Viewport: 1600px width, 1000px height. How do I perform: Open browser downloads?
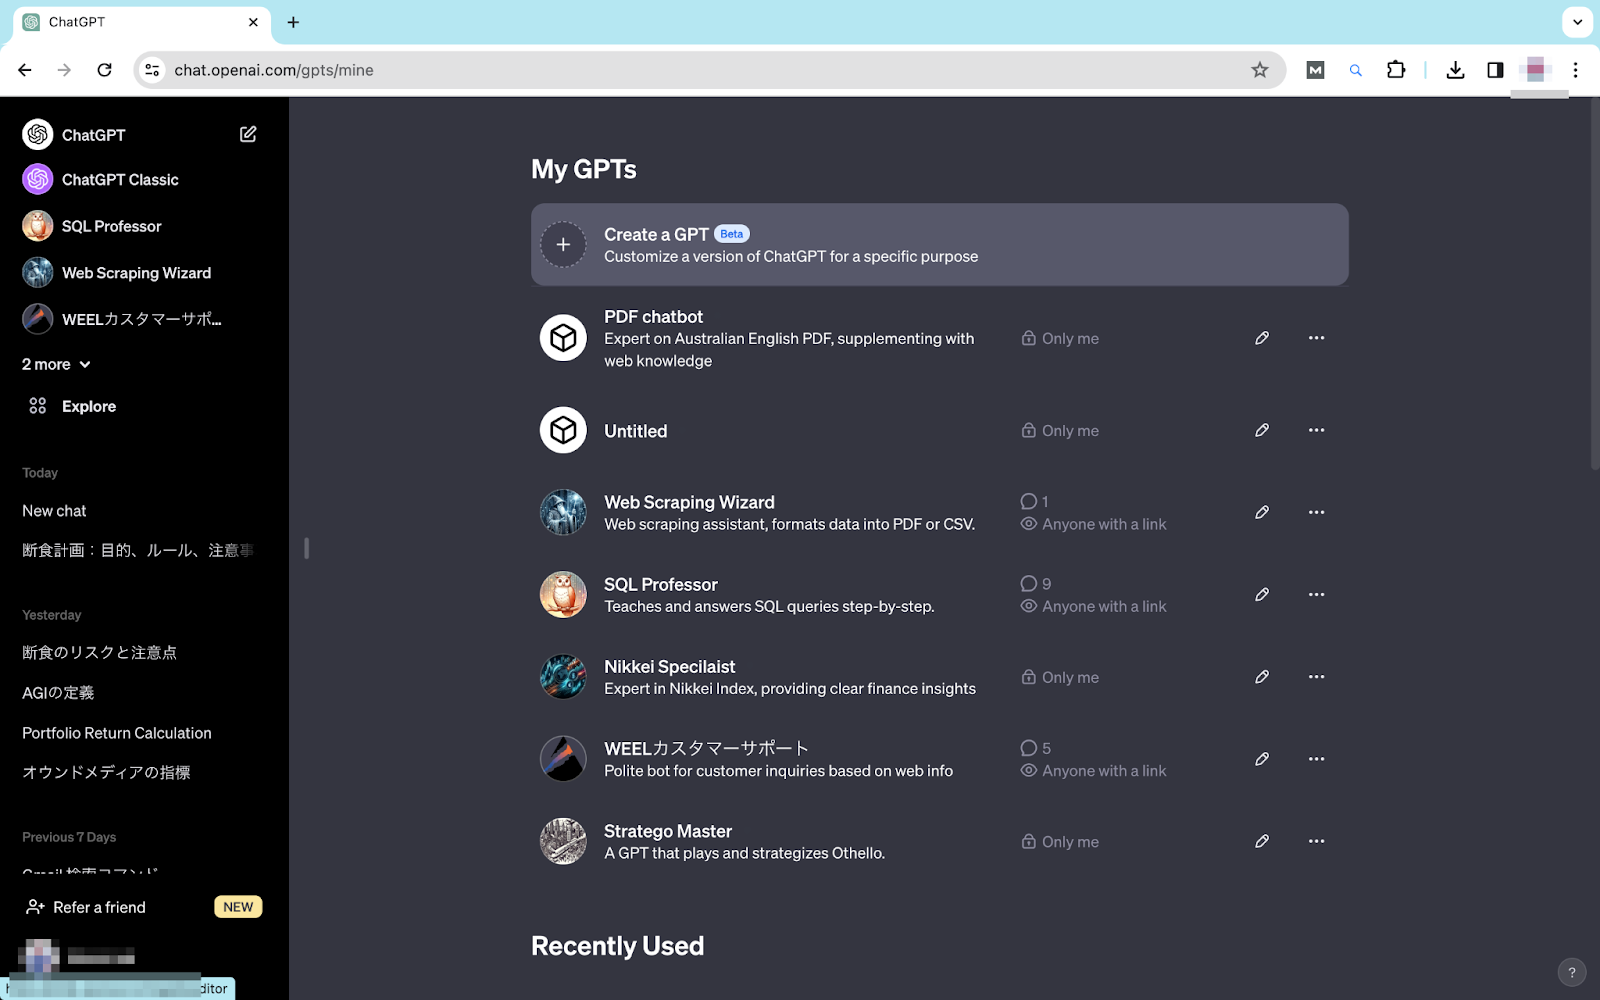[x=1455, y=70]
